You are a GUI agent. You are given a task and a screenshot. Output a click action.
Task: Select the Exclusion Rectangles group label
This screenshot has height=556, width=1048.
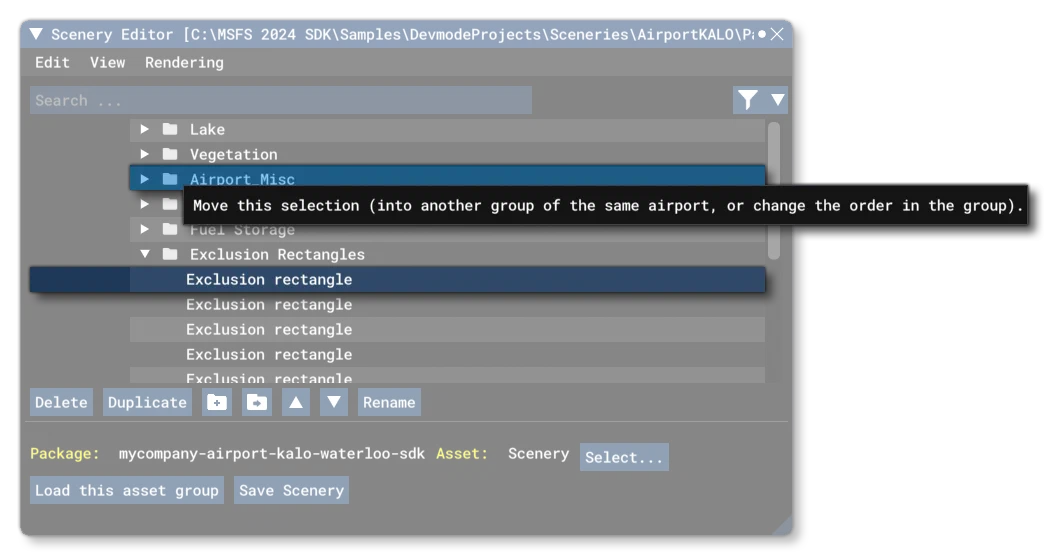tap(277, 255)
